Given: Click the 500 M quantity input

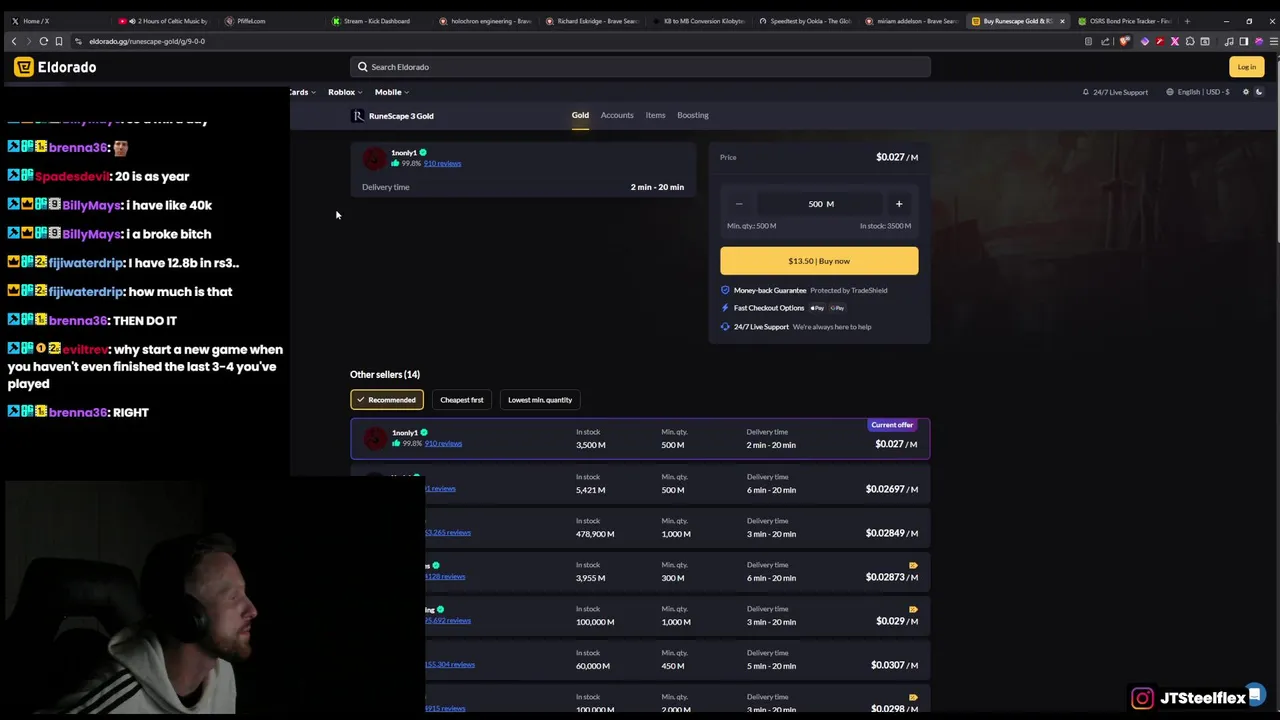Looking at the screenshot, I should [819, 204].
